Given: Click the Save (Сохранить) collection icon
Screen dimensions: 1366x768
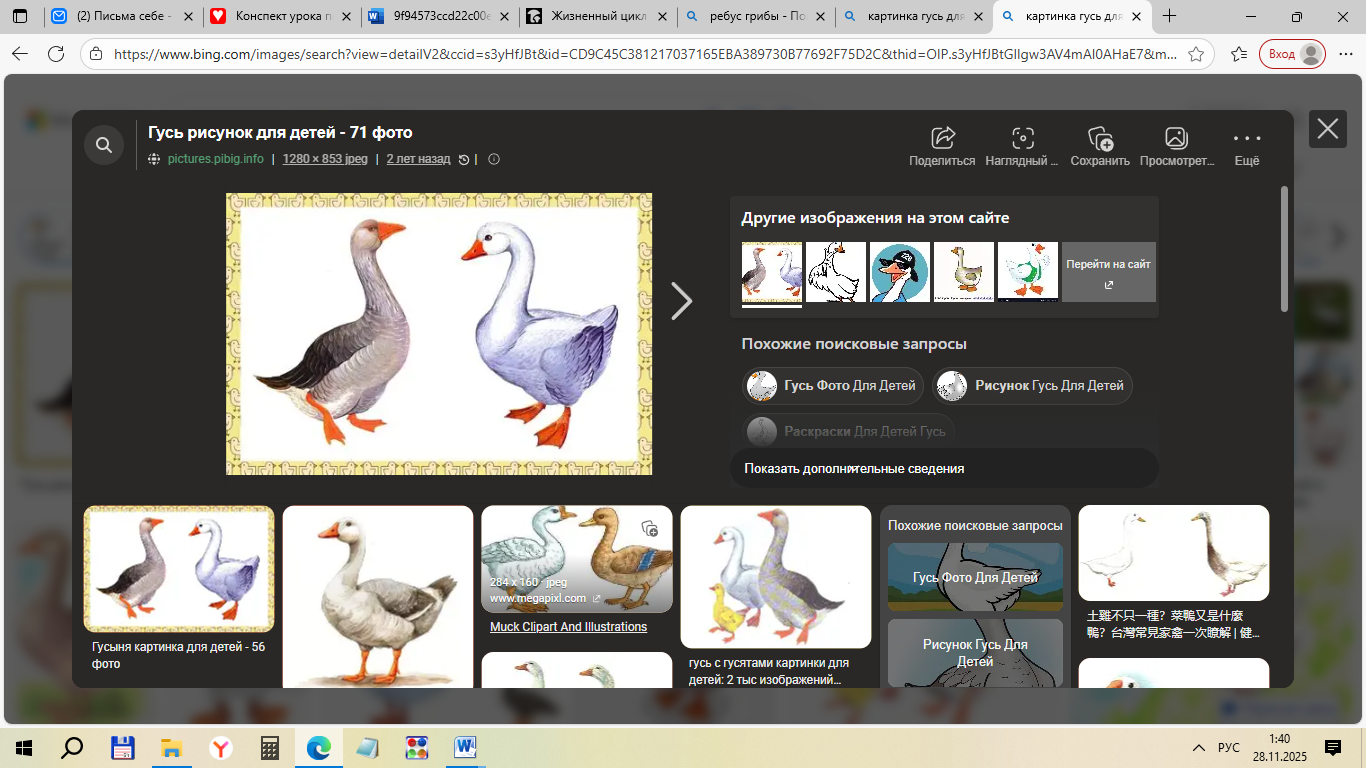Looking at the screenshot, I should pos(1100,139).
